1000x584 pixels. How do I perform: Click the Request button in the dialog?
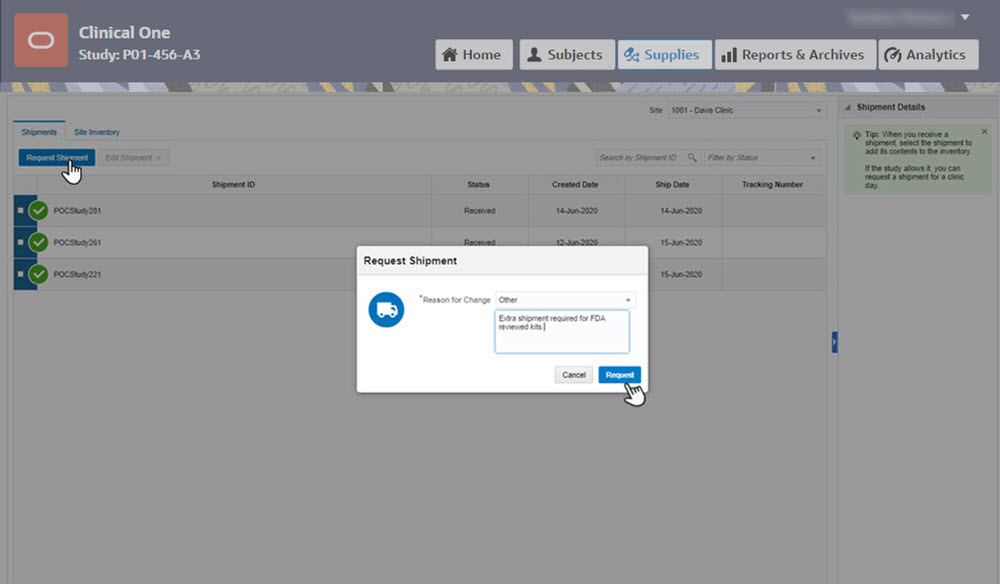coord(620,375)
